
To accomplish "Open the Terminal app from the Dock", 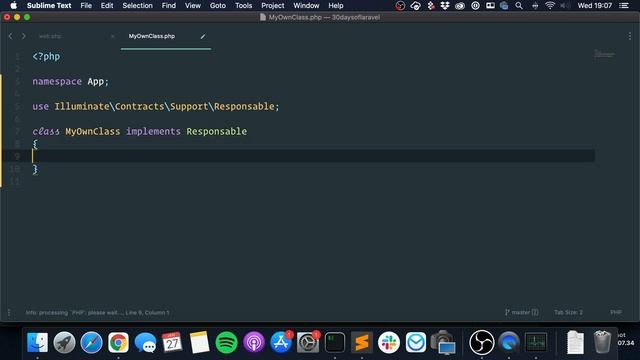I will pos(335,342).
